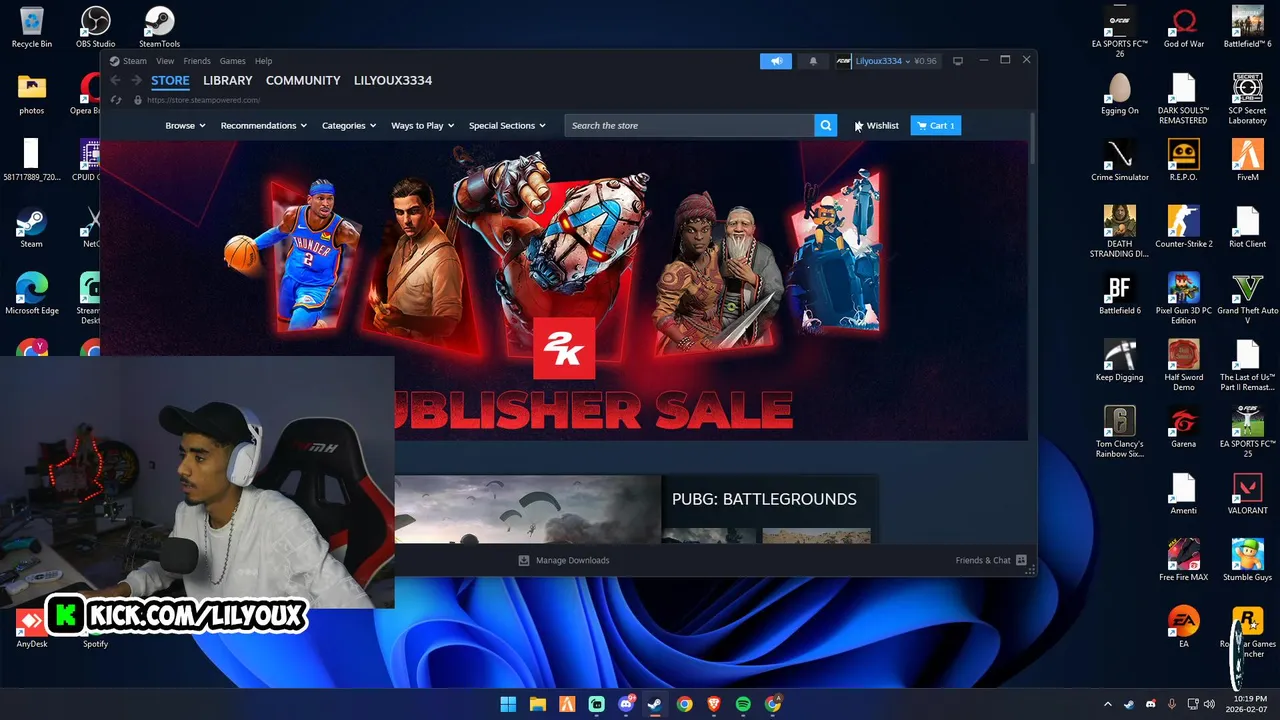
Task: Open SteamTools desktop icon
Action: [159, 27]
